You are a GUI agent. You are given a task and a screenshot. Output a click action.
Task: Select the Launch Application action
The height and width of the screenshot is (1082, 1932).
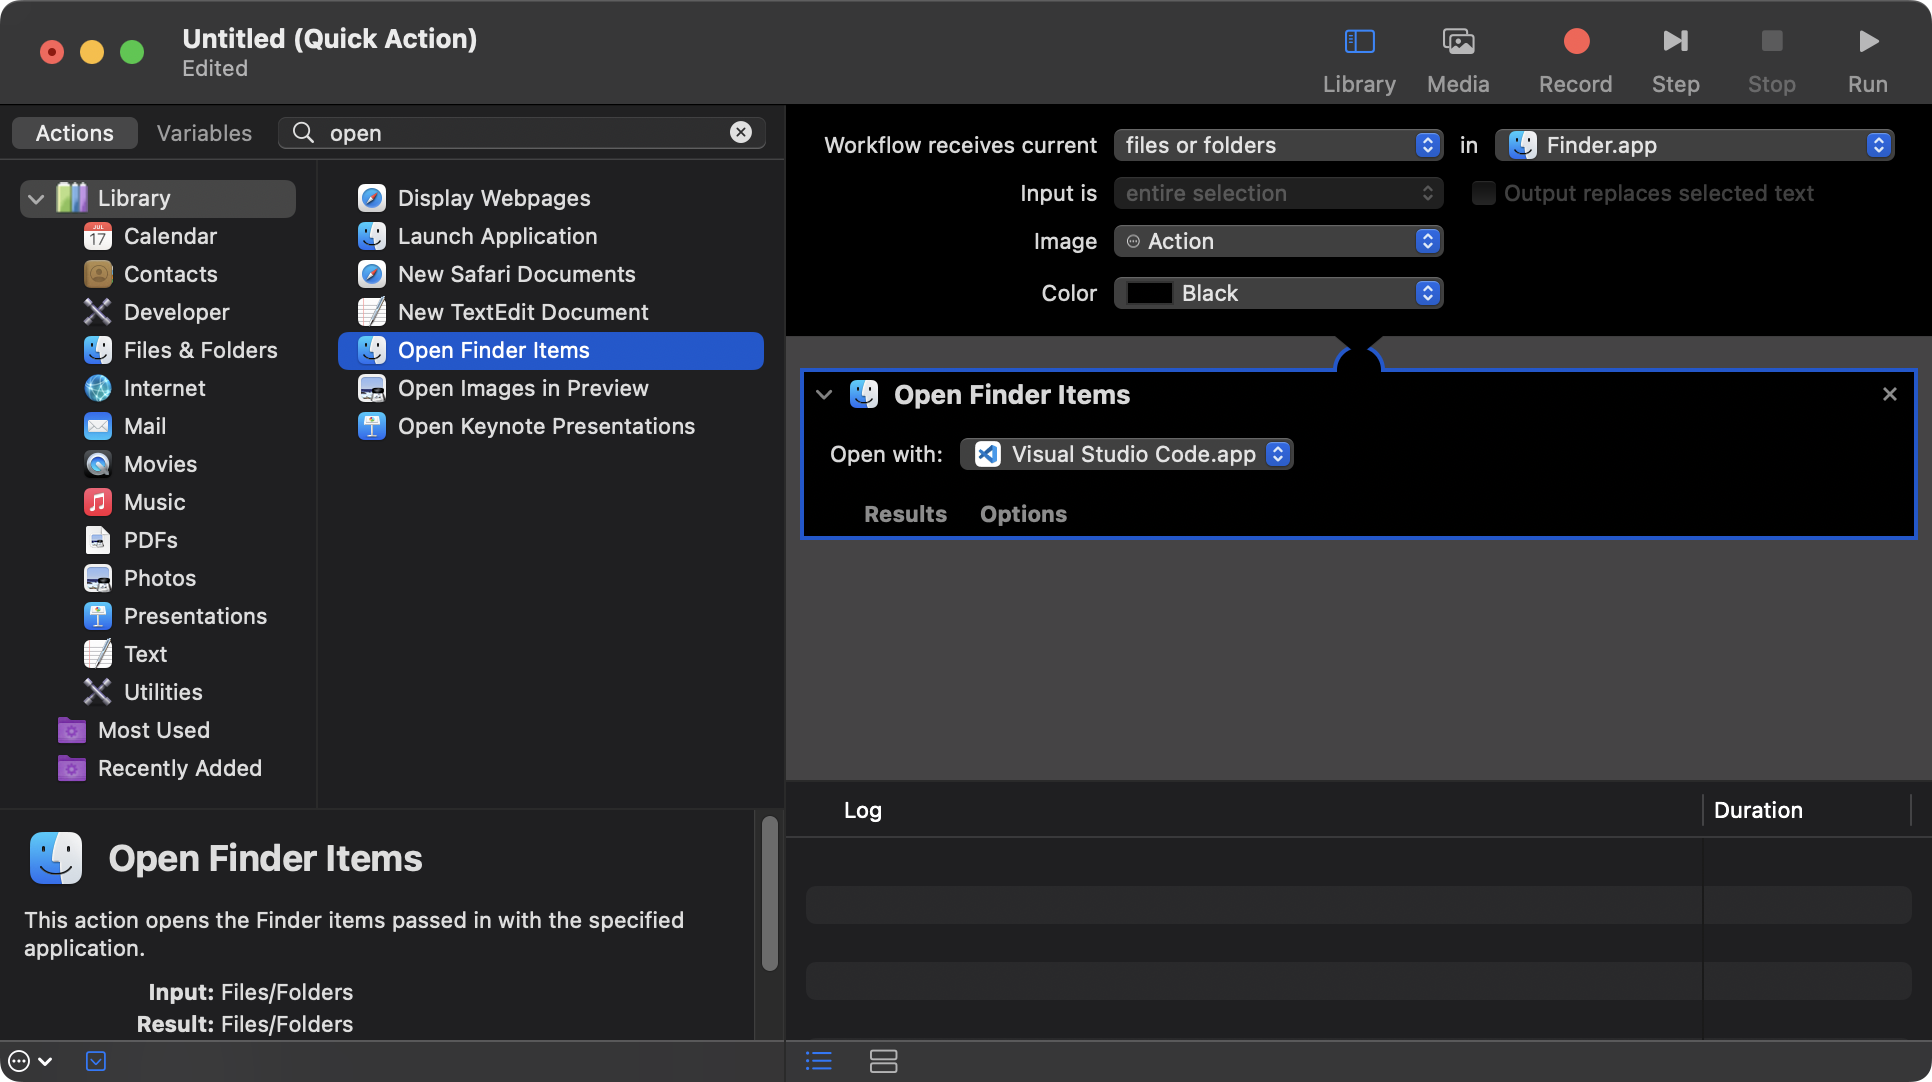(497, 236)
